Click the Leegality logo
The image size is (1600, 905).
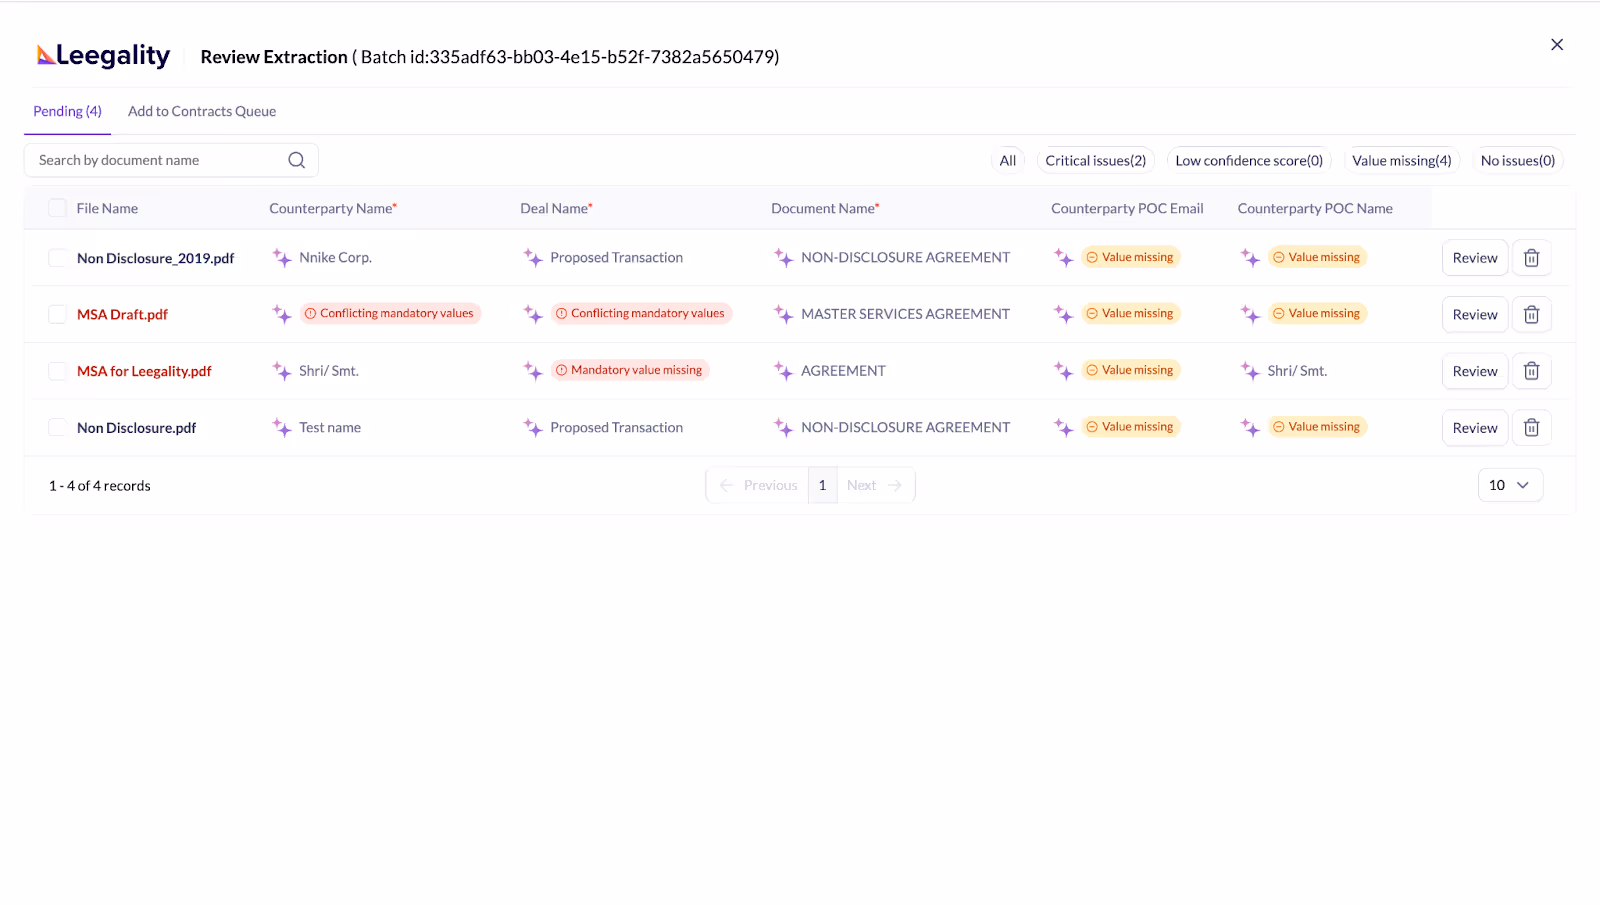tap(103, 55)
